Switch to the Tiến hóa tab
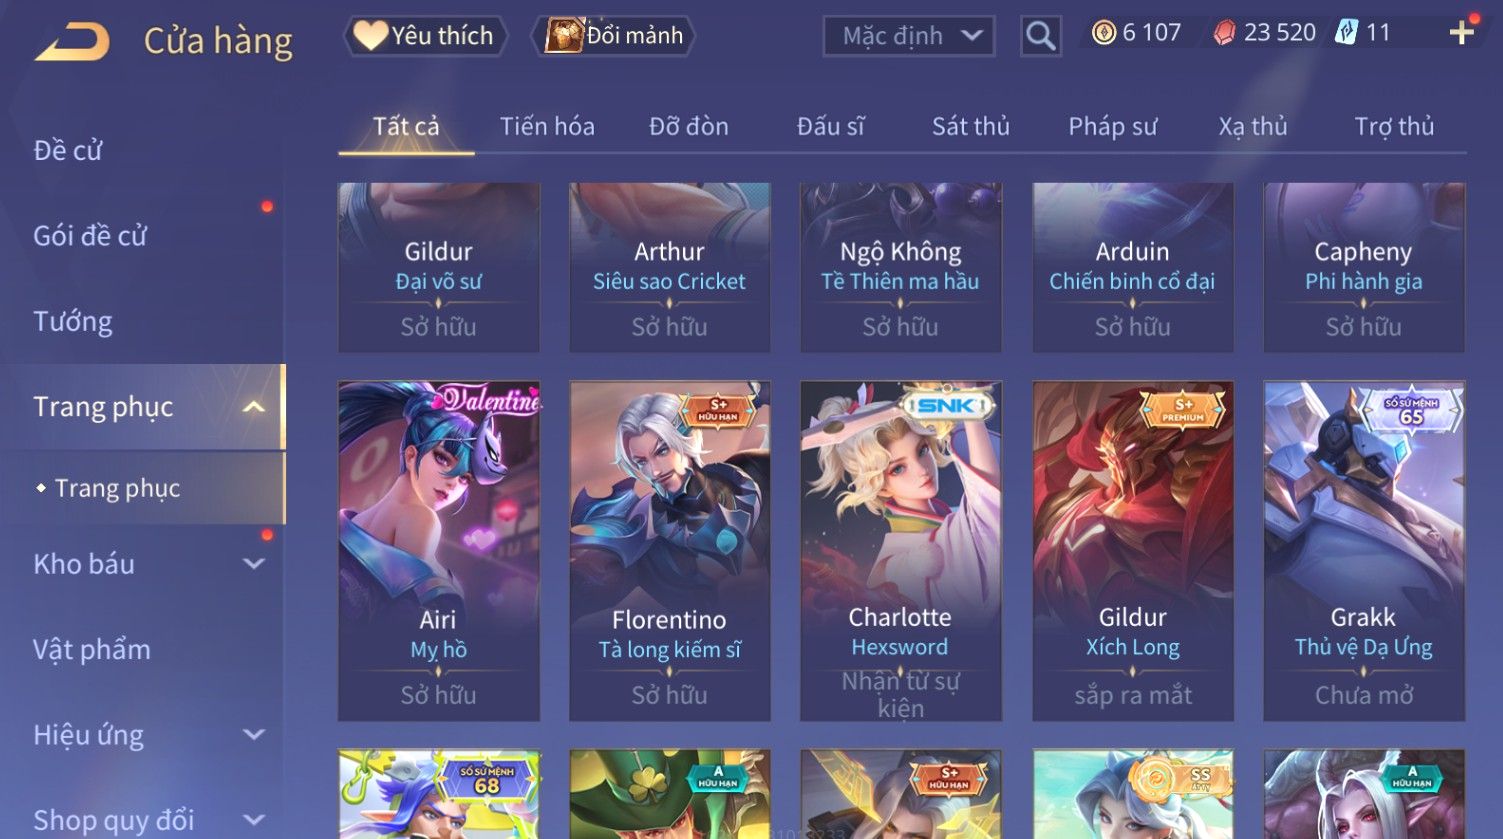Image resolution: width=1503 pixels, height=839 pixels. tap(547, 126)
